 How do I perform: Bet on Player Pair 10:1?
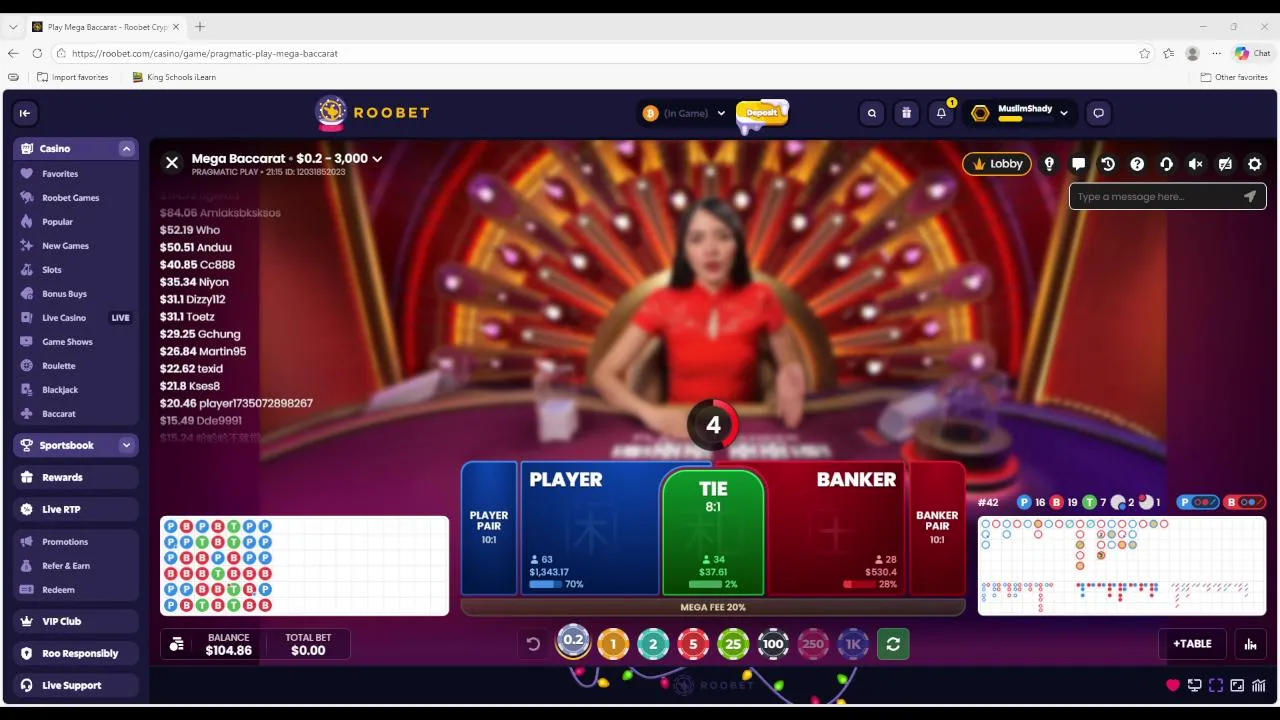(x=489, y=528)
